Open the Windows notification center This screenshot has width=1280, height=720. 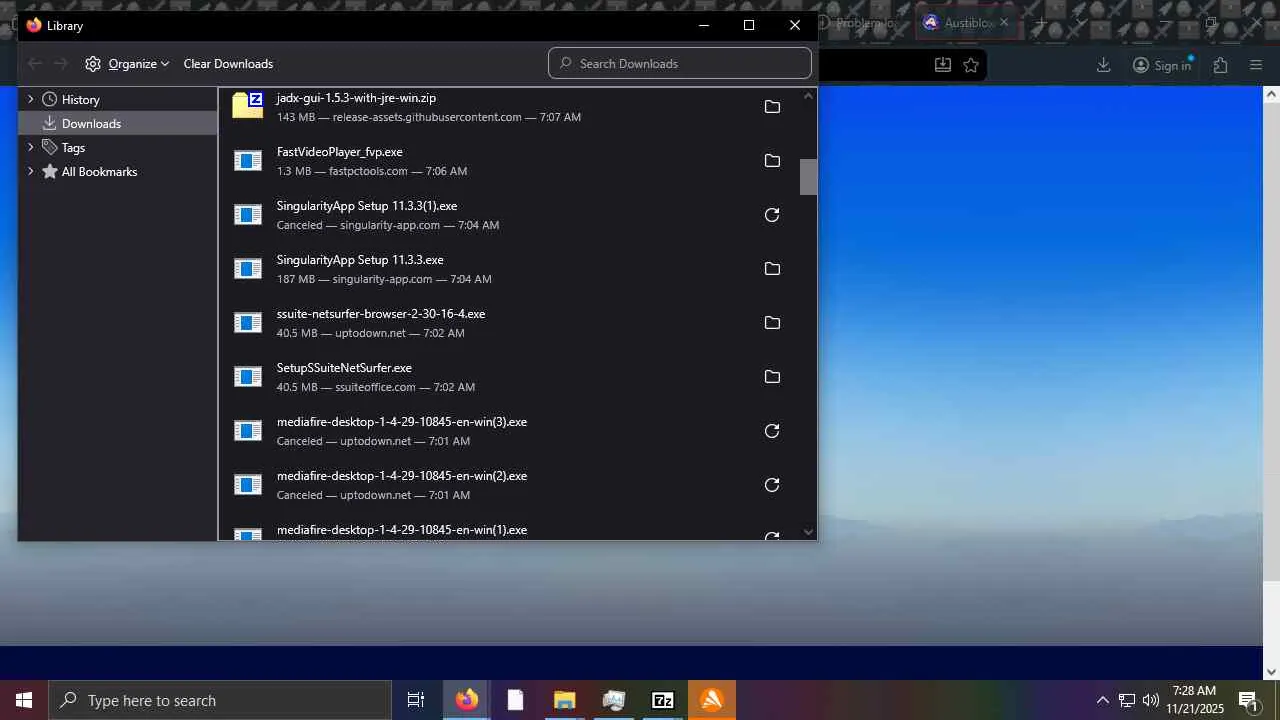(1249, 700)
